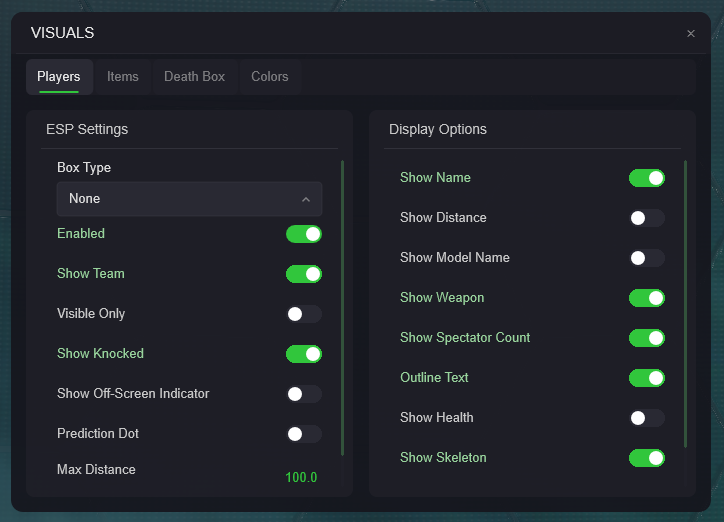
Task: Toggle Show Spectator Count off
Action: (x=647, y=338)
